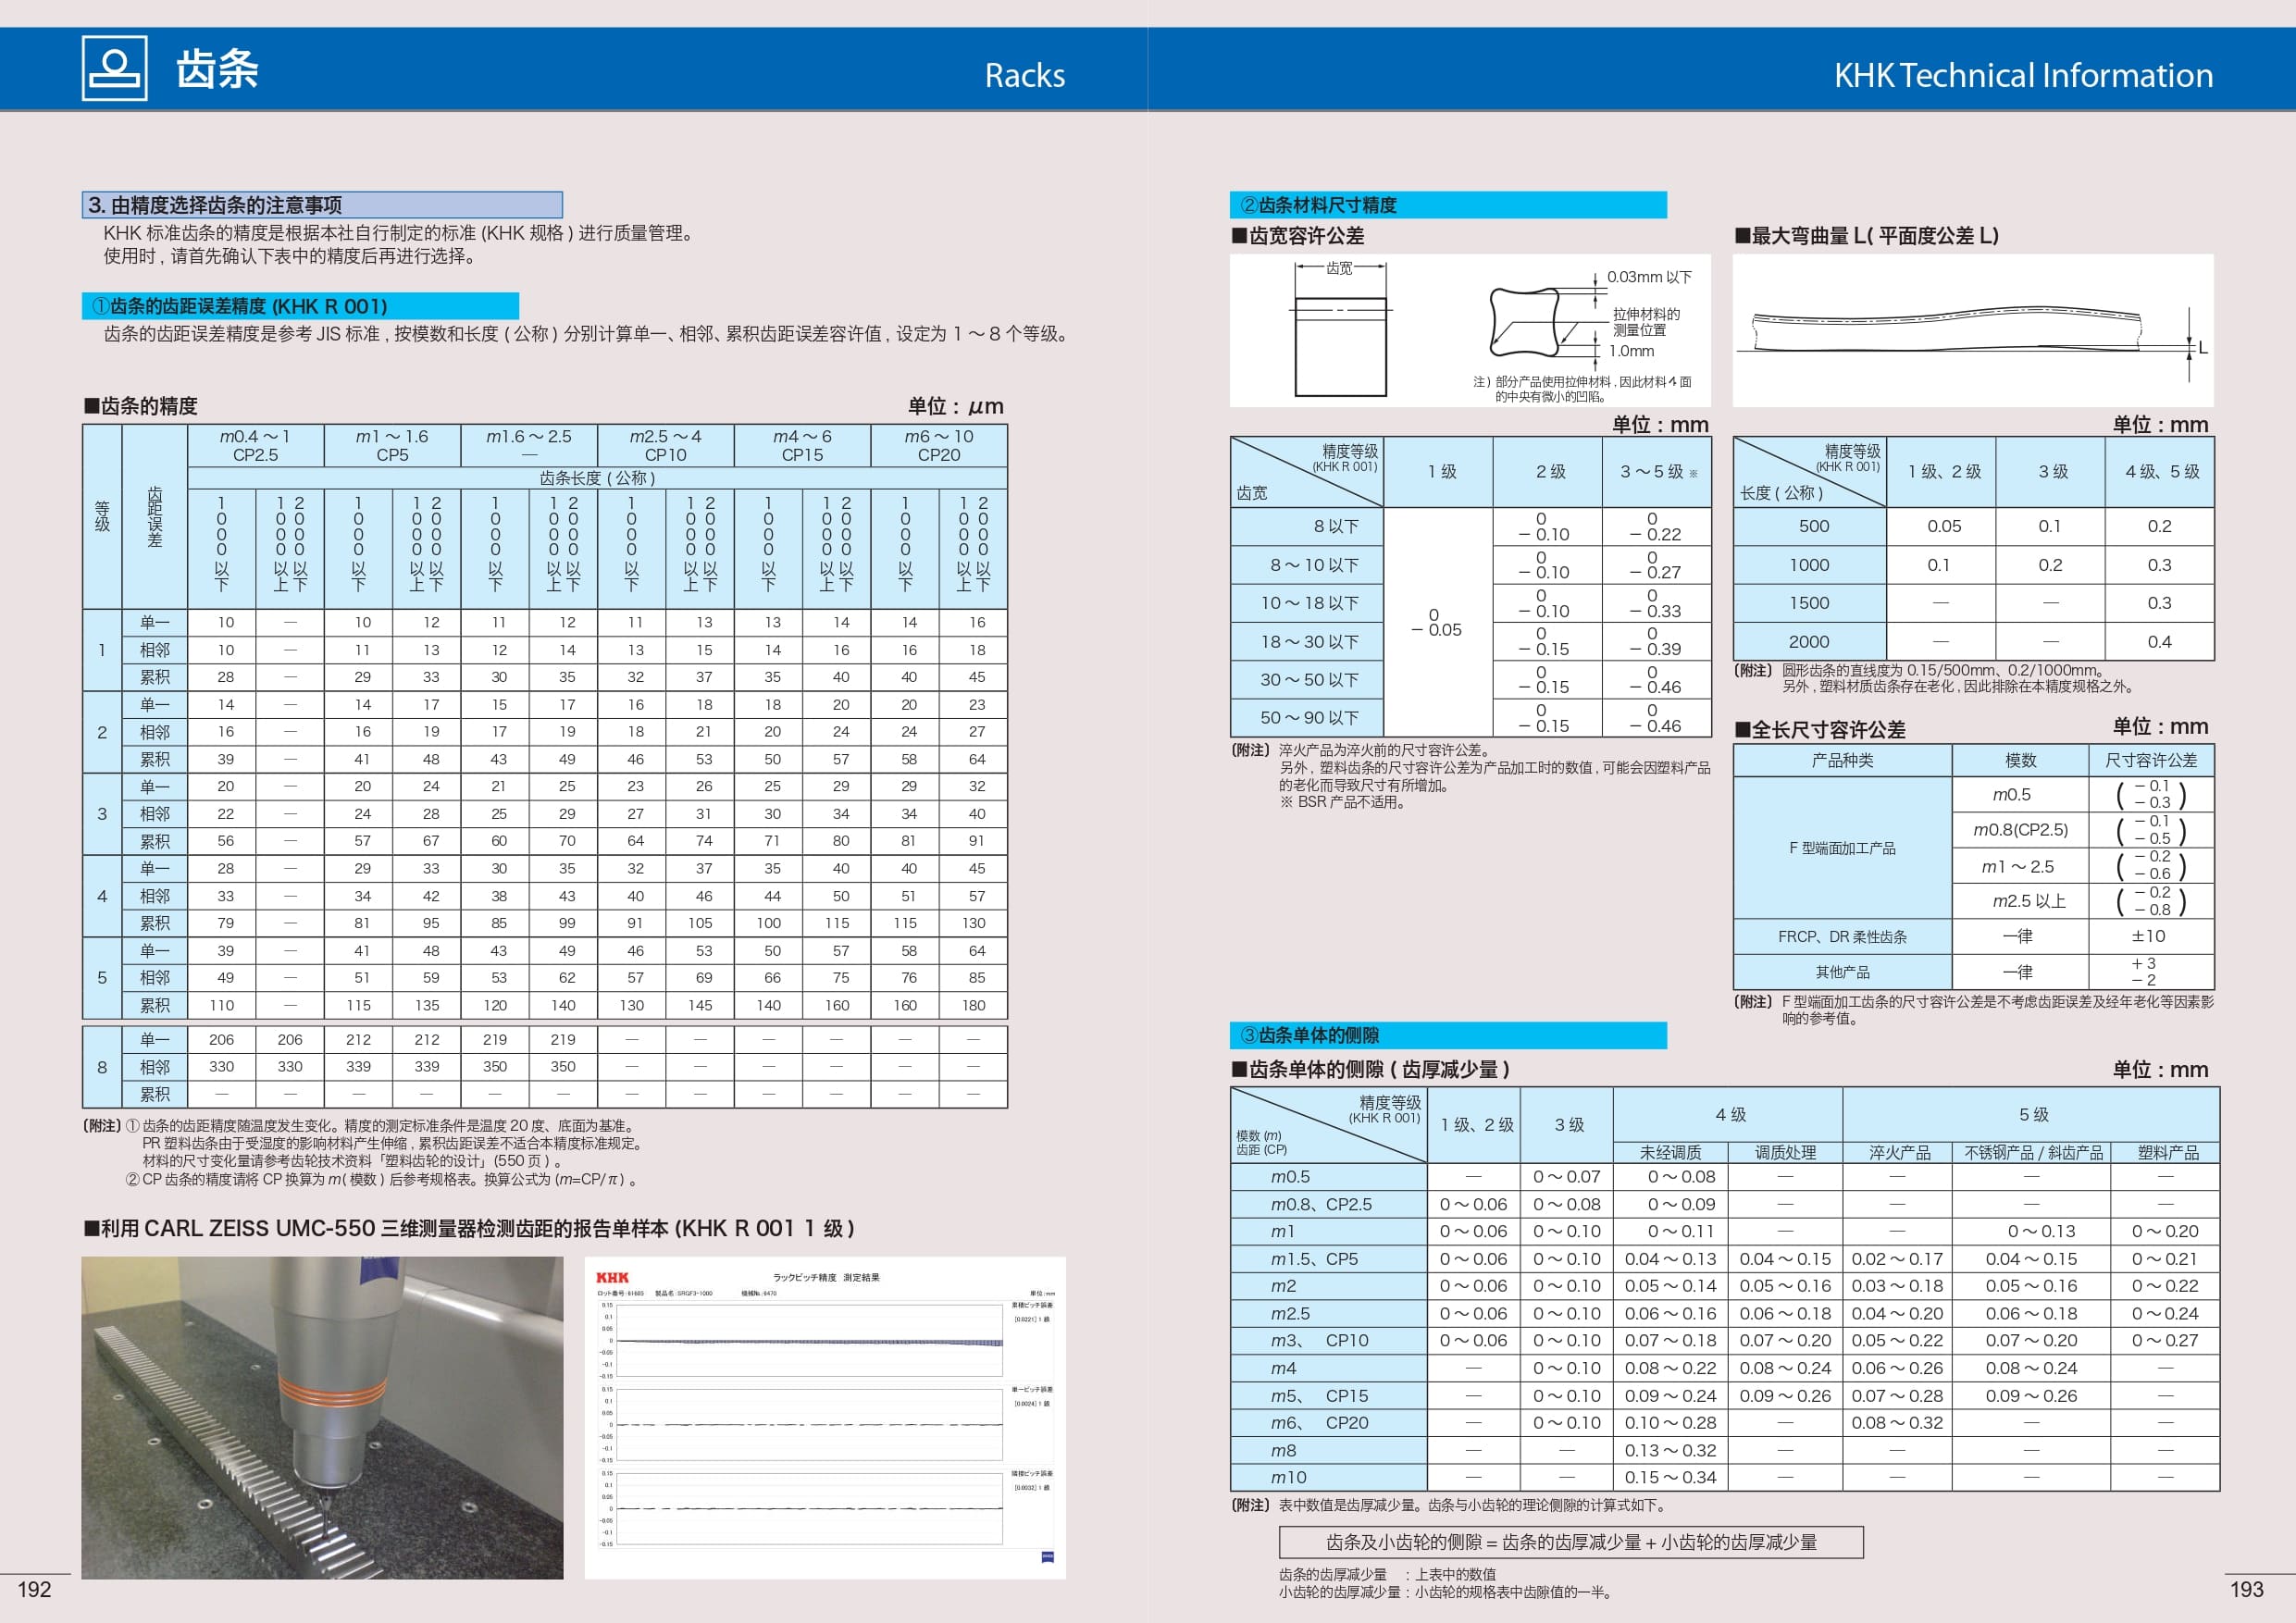Image resolution: width=2296 pixels, height=1623 pixels.
Task: Click the 'FRCP、DR 柔性齿条' row
Action: 1842,937
